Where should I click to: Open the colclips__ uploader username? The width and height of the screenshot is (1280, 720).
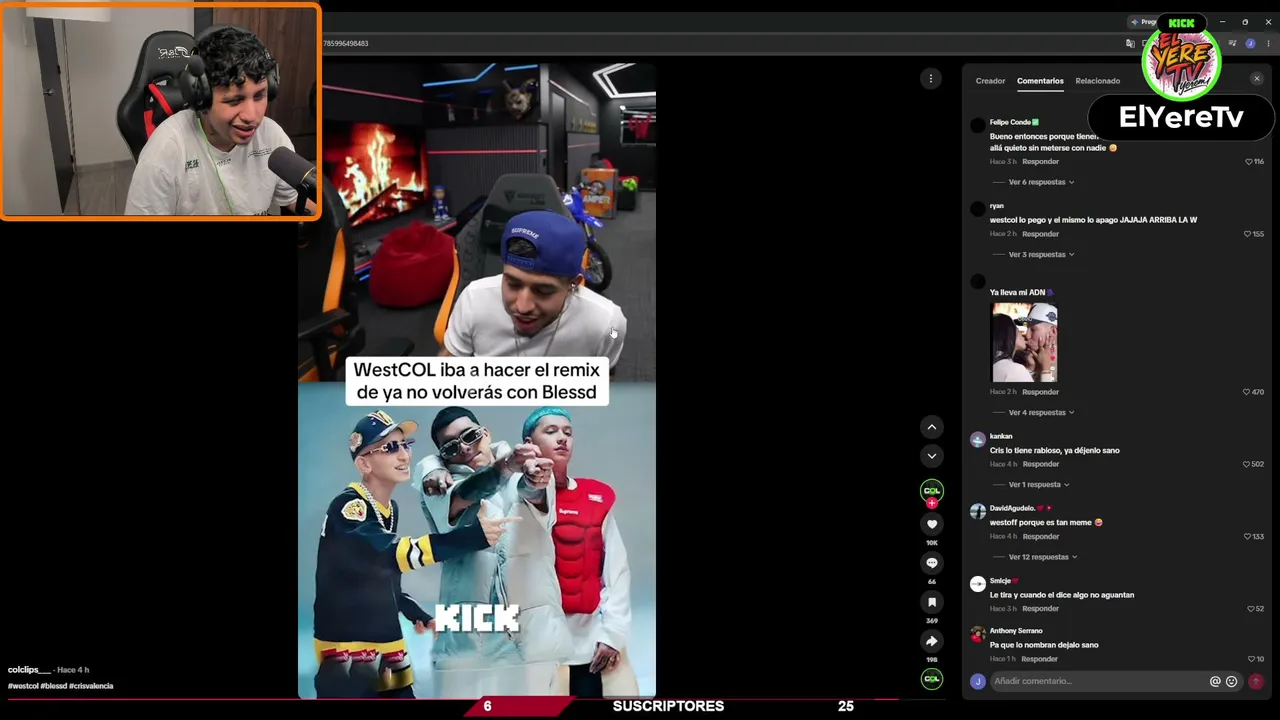29,670
